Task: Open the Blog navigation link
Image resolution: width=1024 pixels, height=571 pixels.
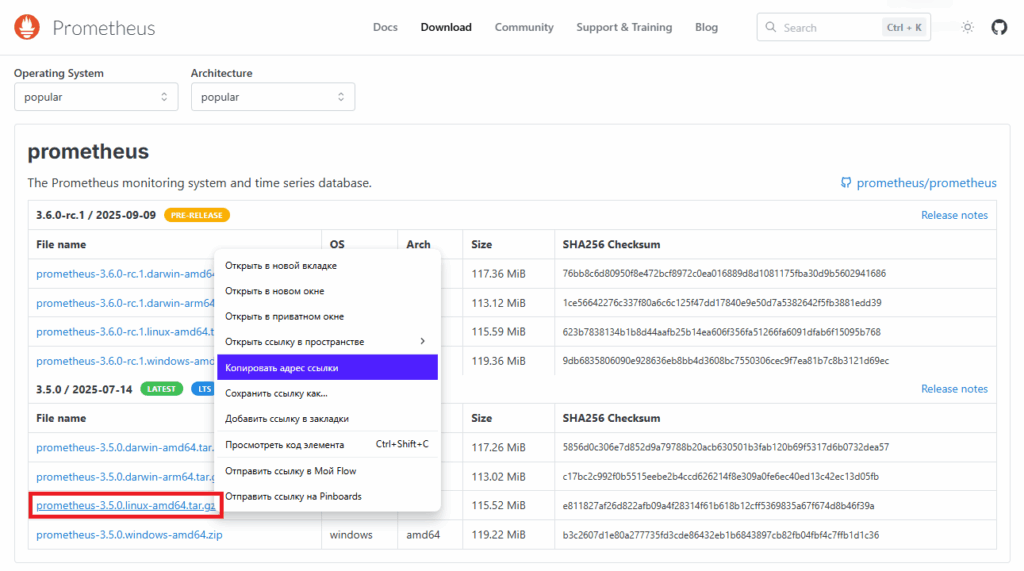Action: click(x=706, y=27)
